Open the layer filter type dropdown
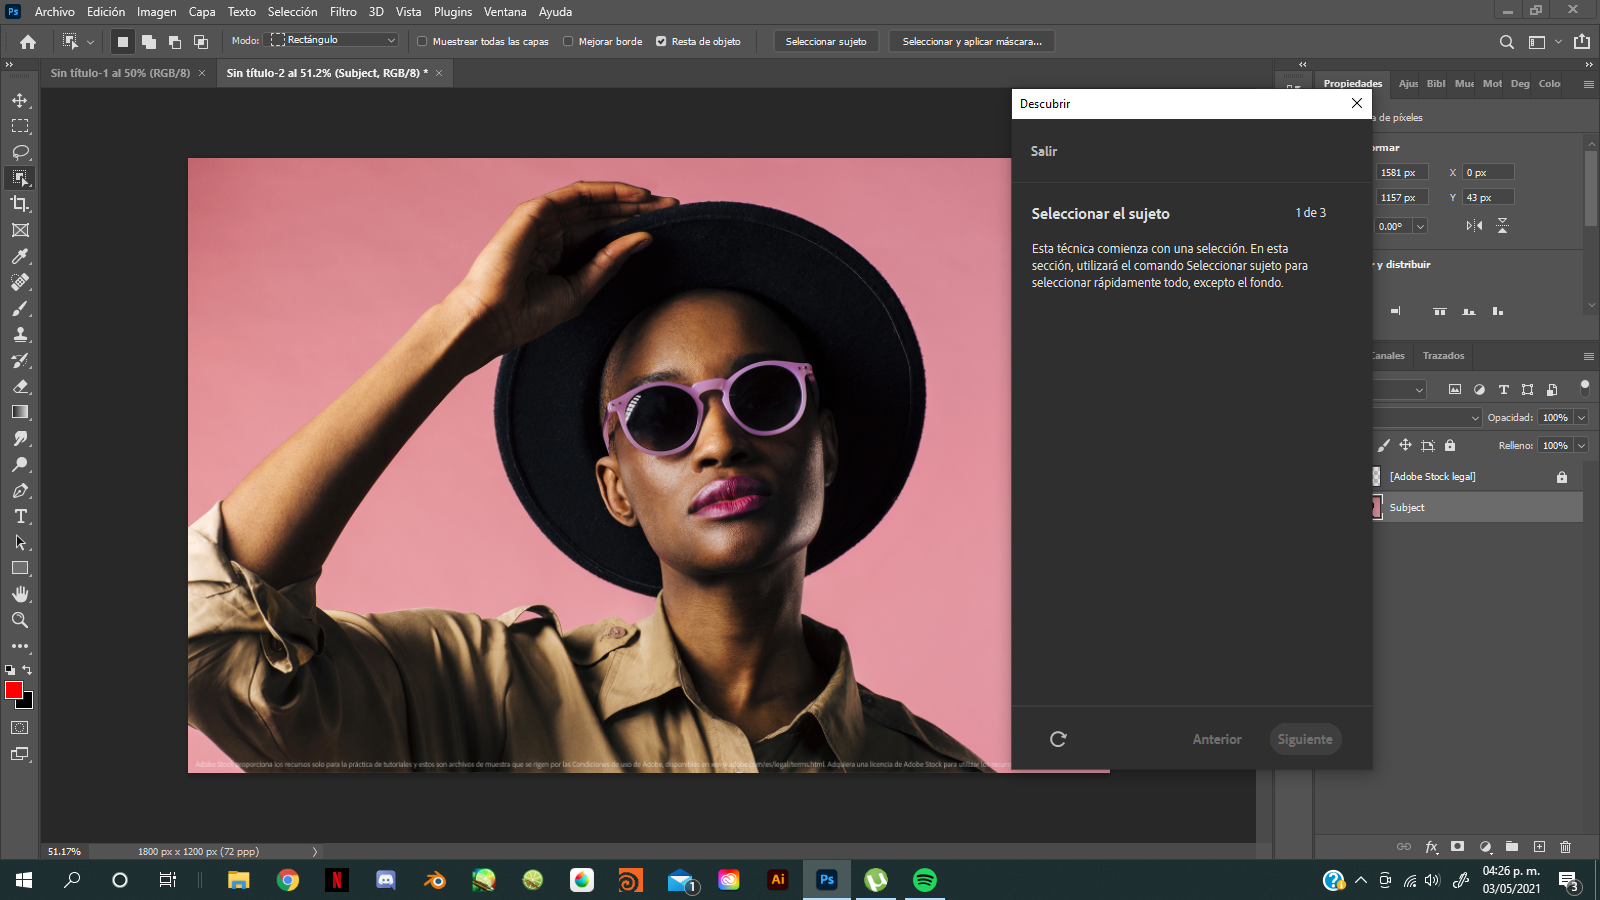 (1399, 390)
